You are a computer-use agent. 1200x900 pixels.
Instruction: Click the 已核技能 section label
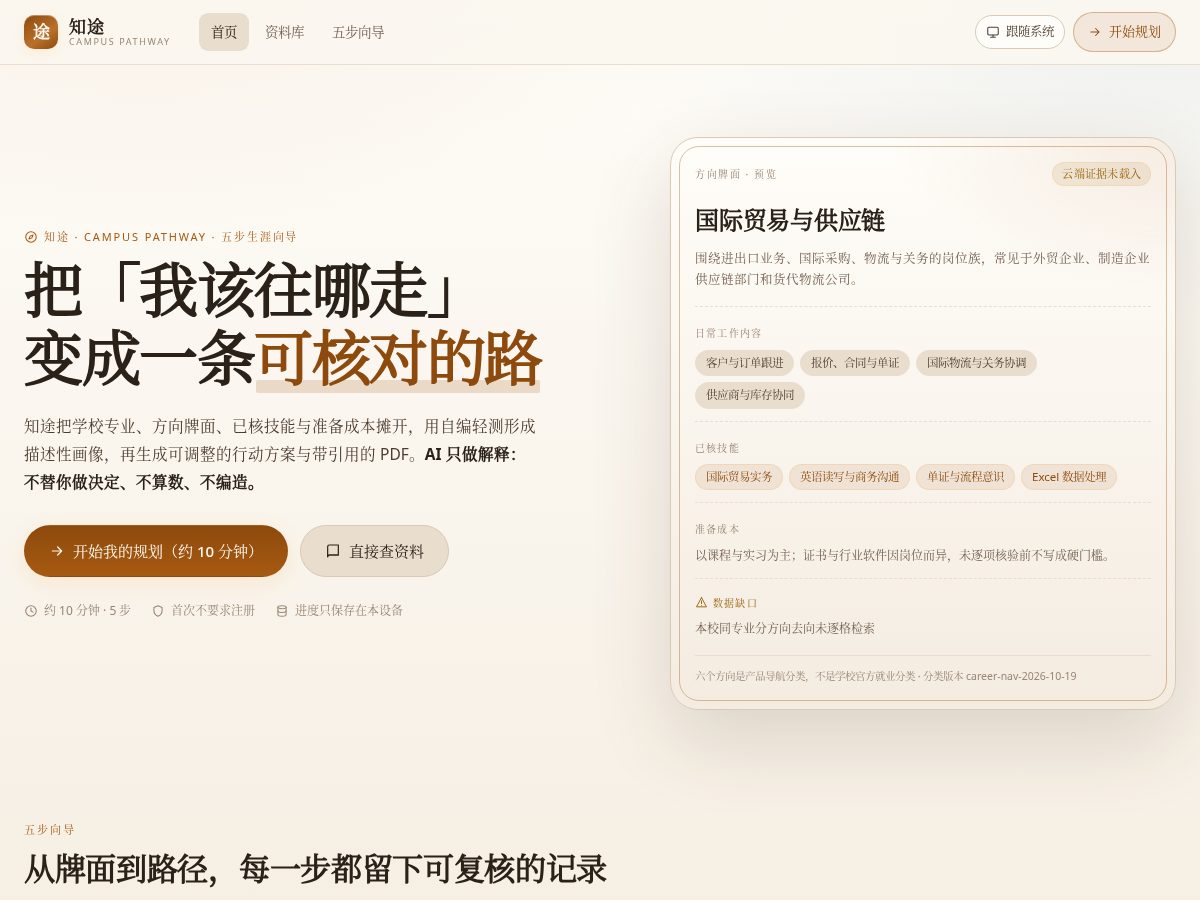717,448
